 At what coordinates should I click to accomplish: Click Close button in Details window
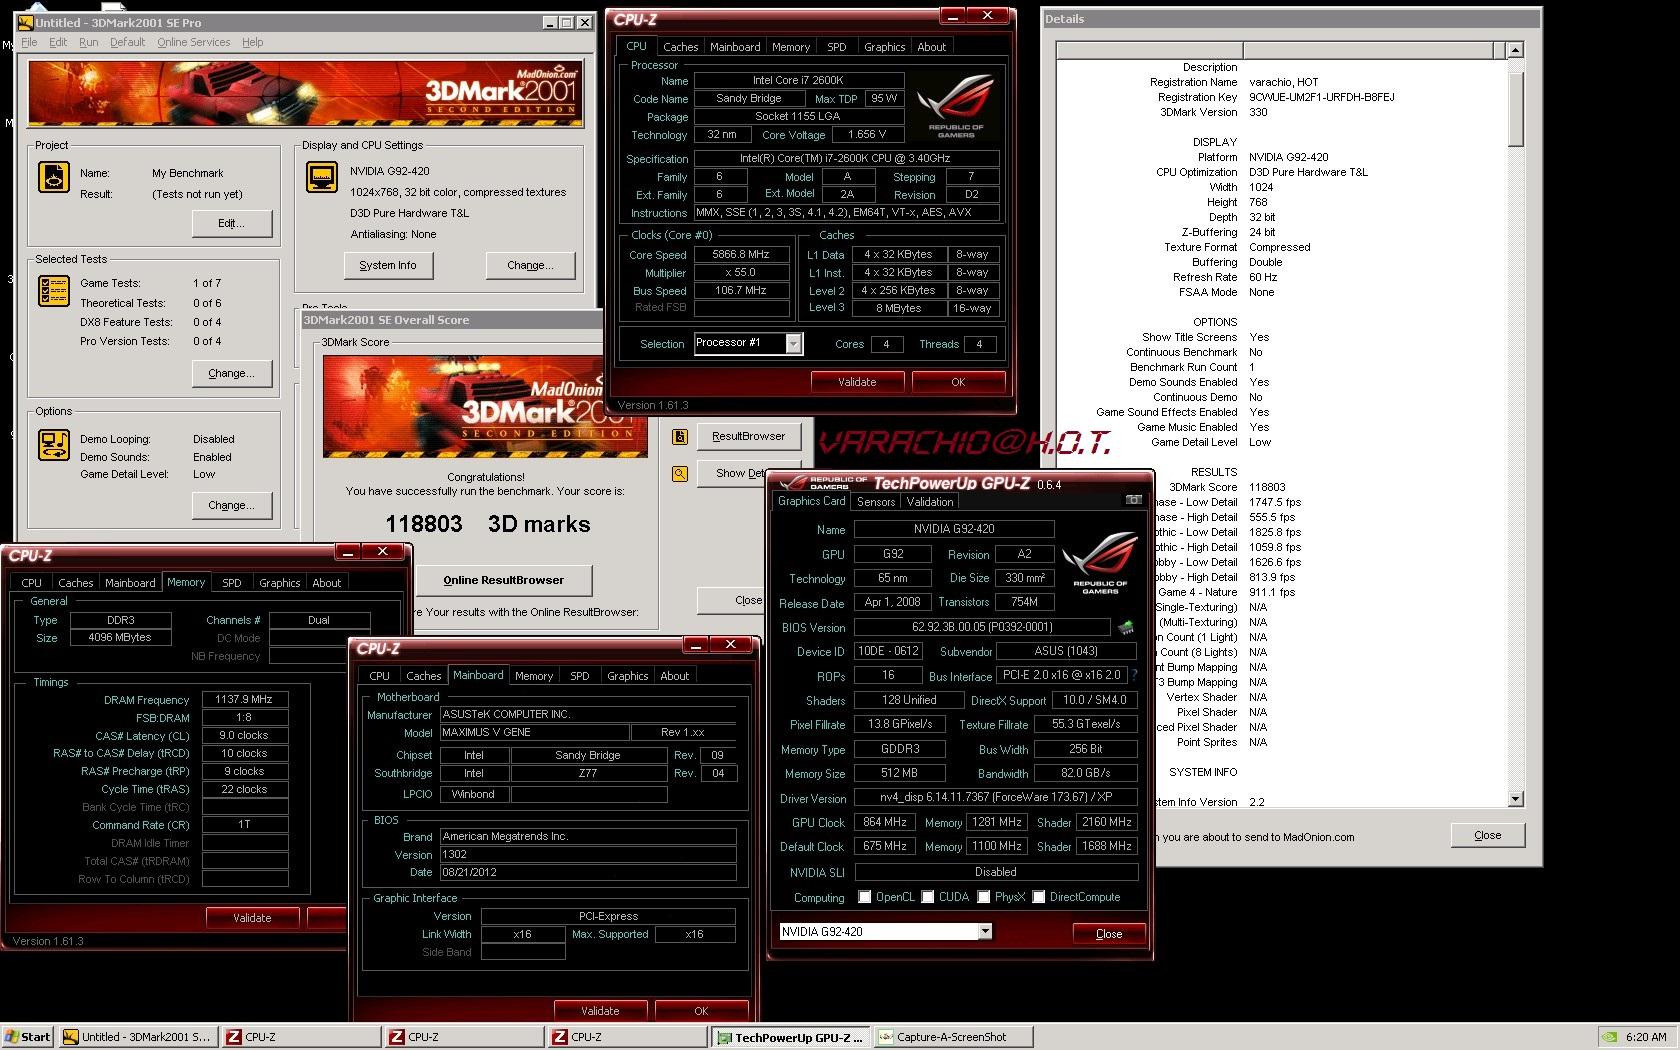(1487, 835)
